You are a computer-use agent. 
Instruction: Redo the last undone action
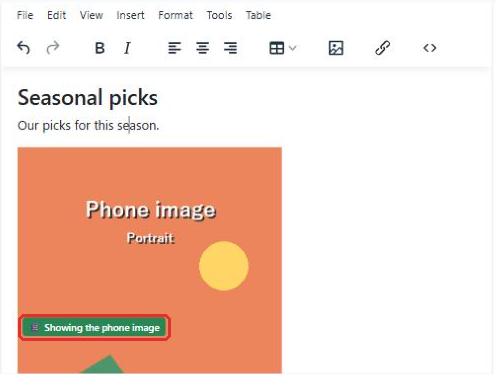(53, 48)
